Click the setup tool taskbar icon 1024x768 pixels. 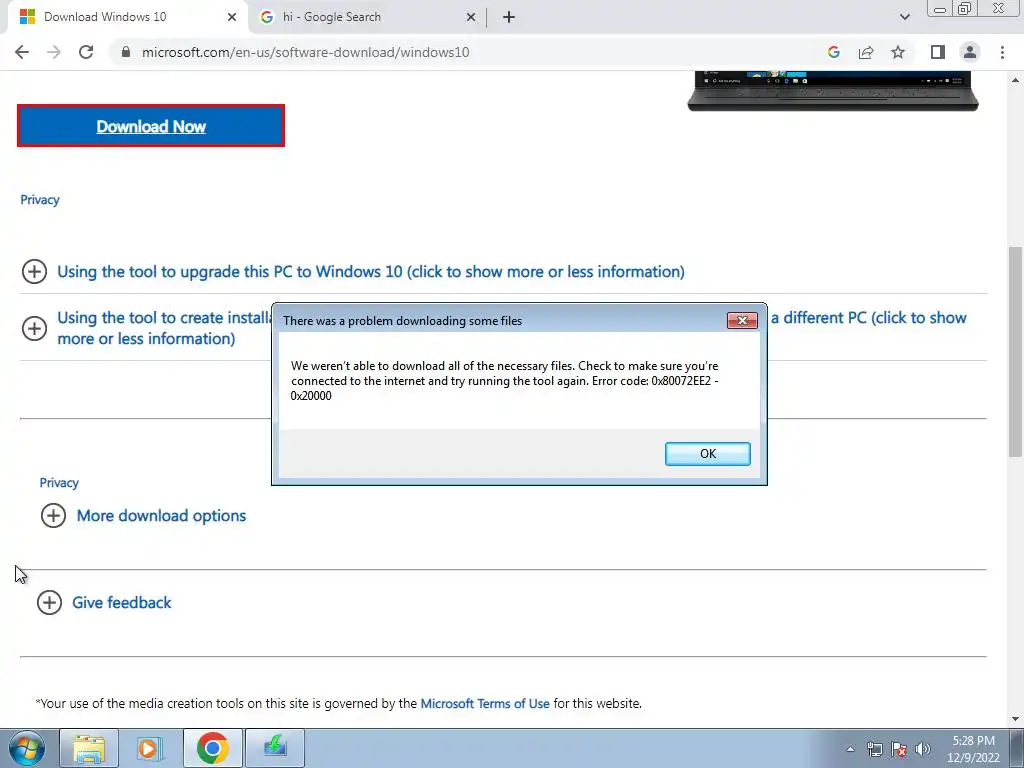[275, 748]
